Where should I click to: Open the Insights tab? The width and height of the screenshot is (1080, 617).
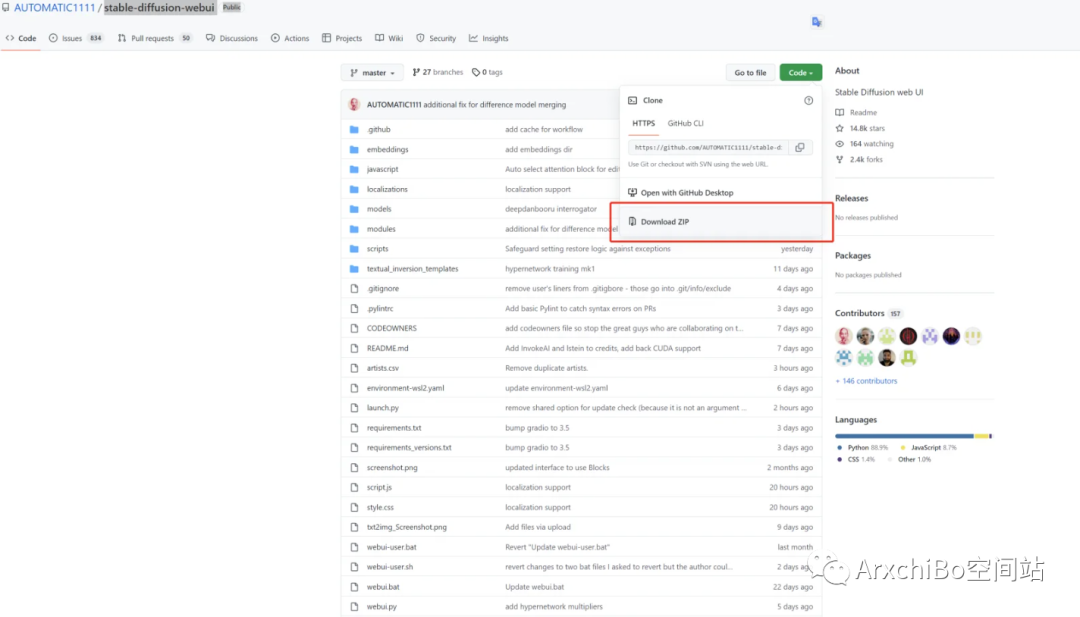pos(488,39)
